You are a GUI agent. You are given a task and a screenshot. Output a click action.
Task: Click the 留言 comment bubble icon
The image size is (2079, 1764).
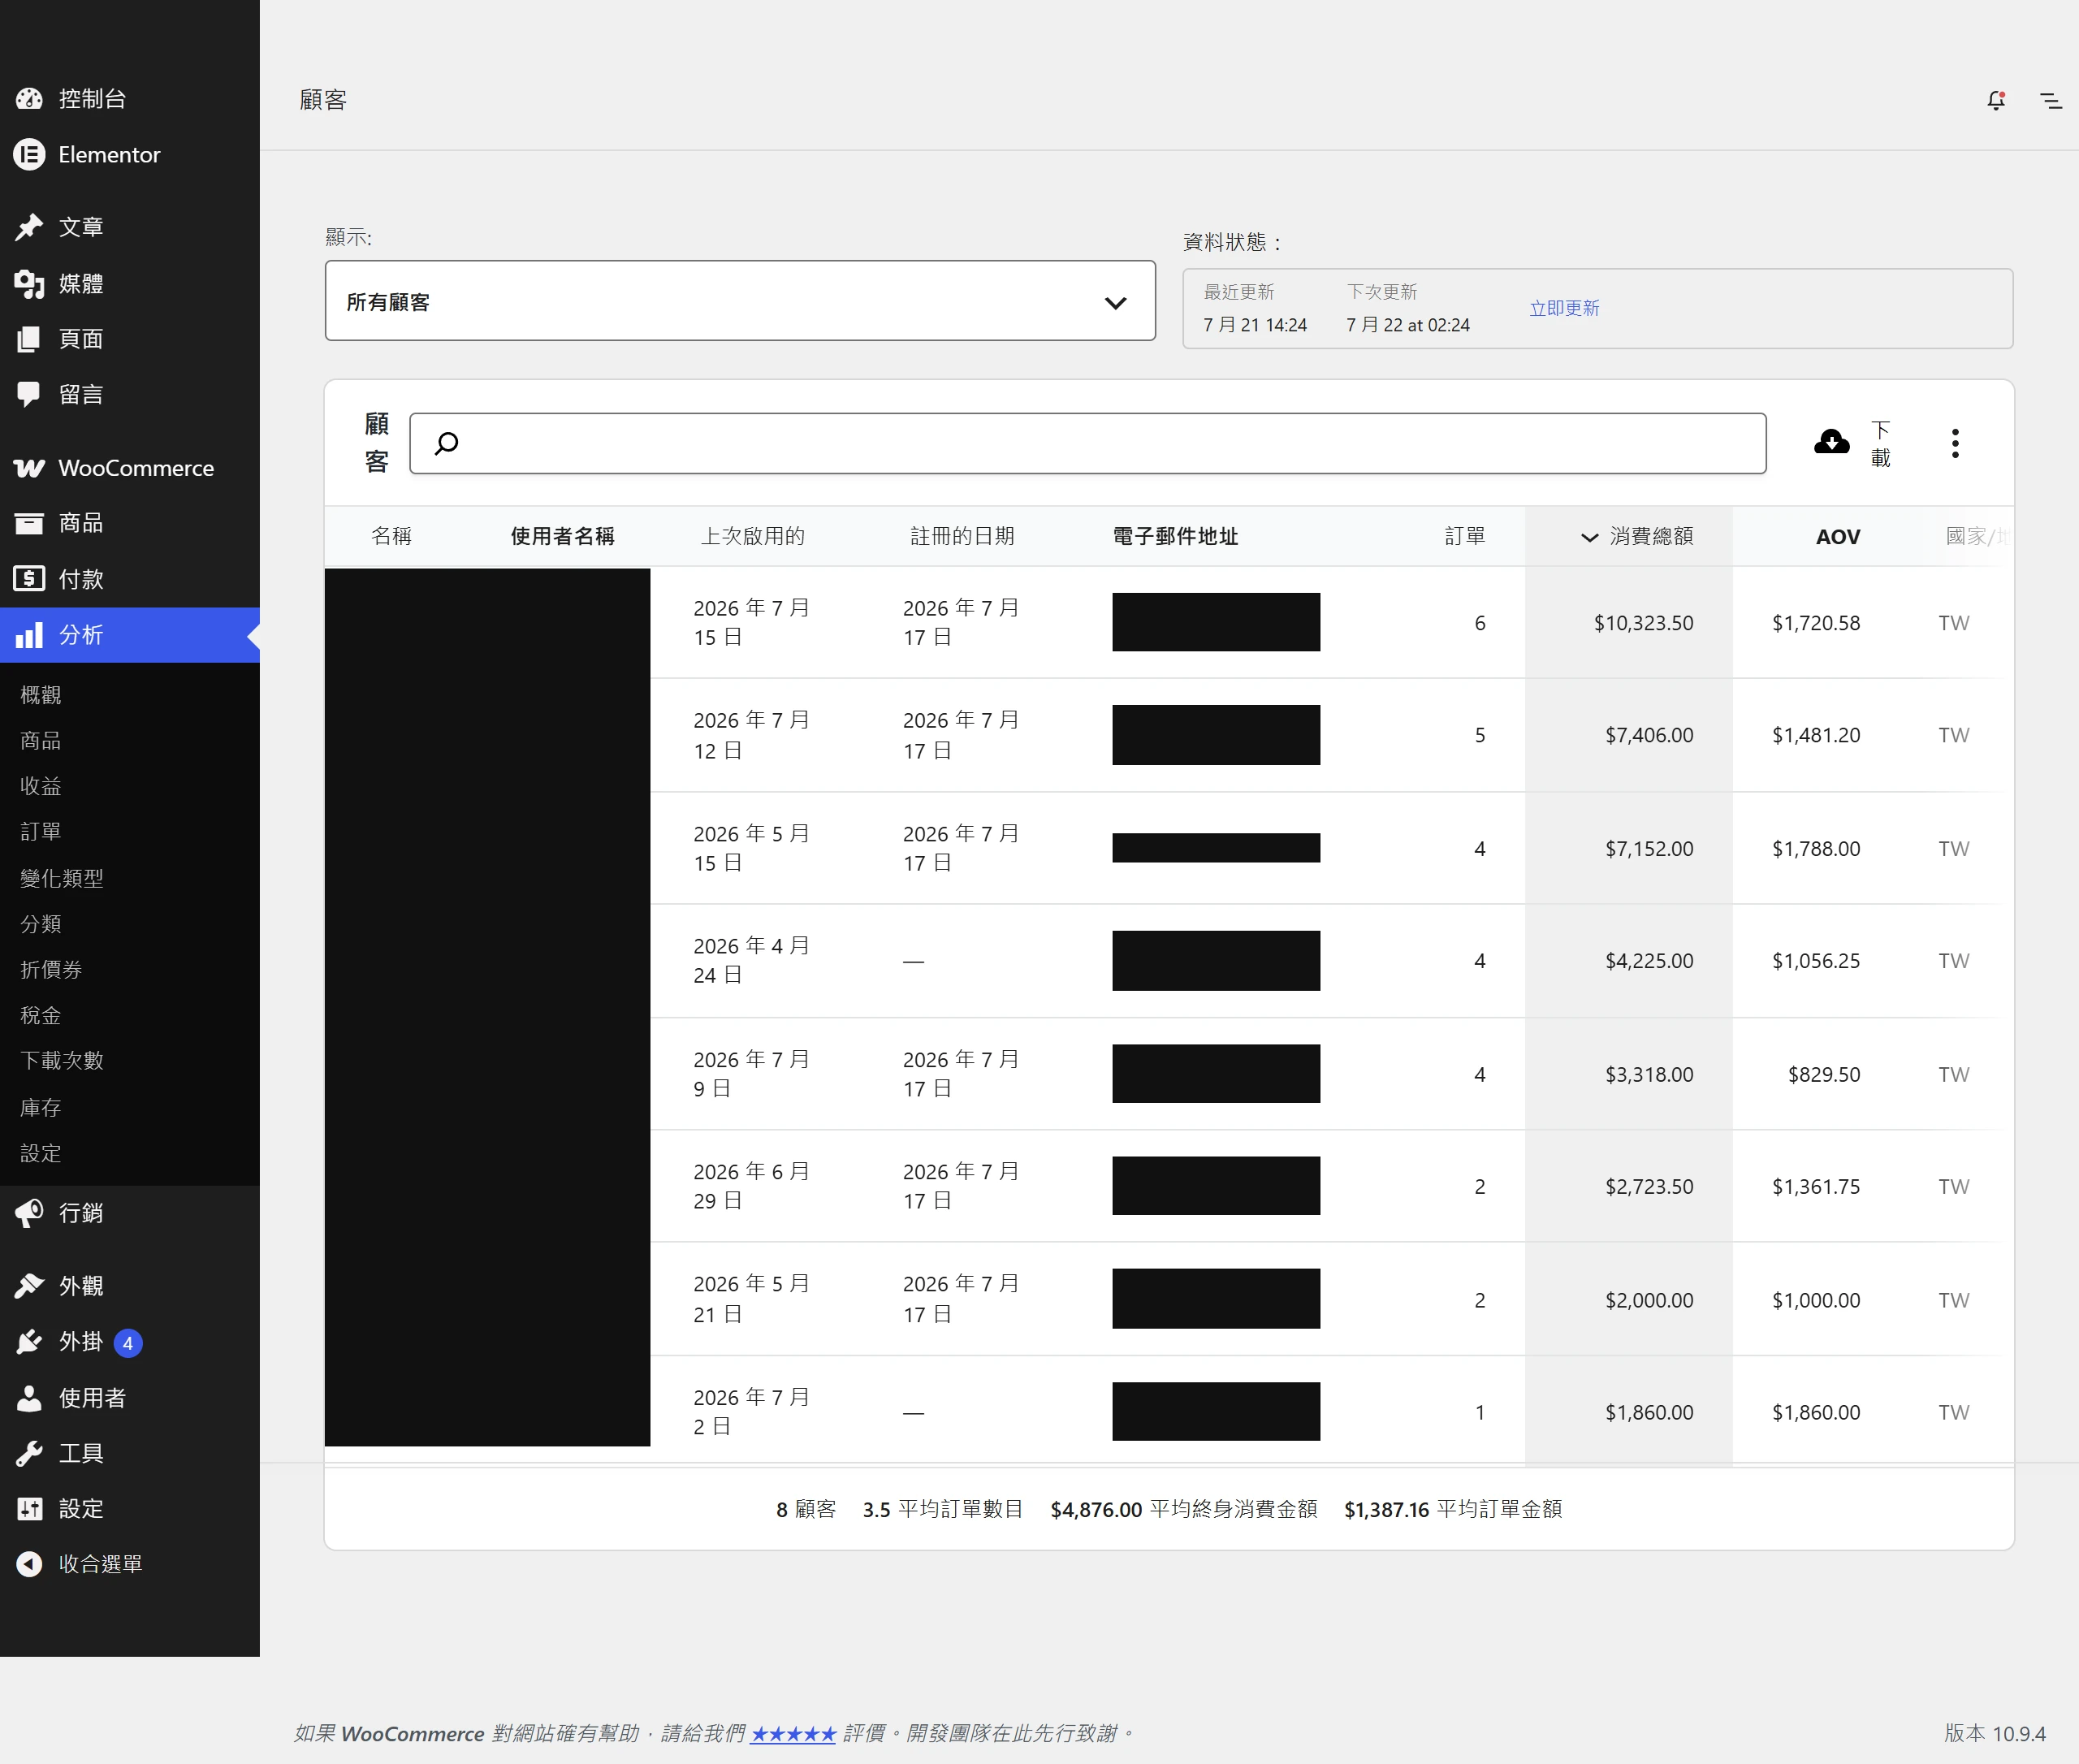[x=29, y=394]
